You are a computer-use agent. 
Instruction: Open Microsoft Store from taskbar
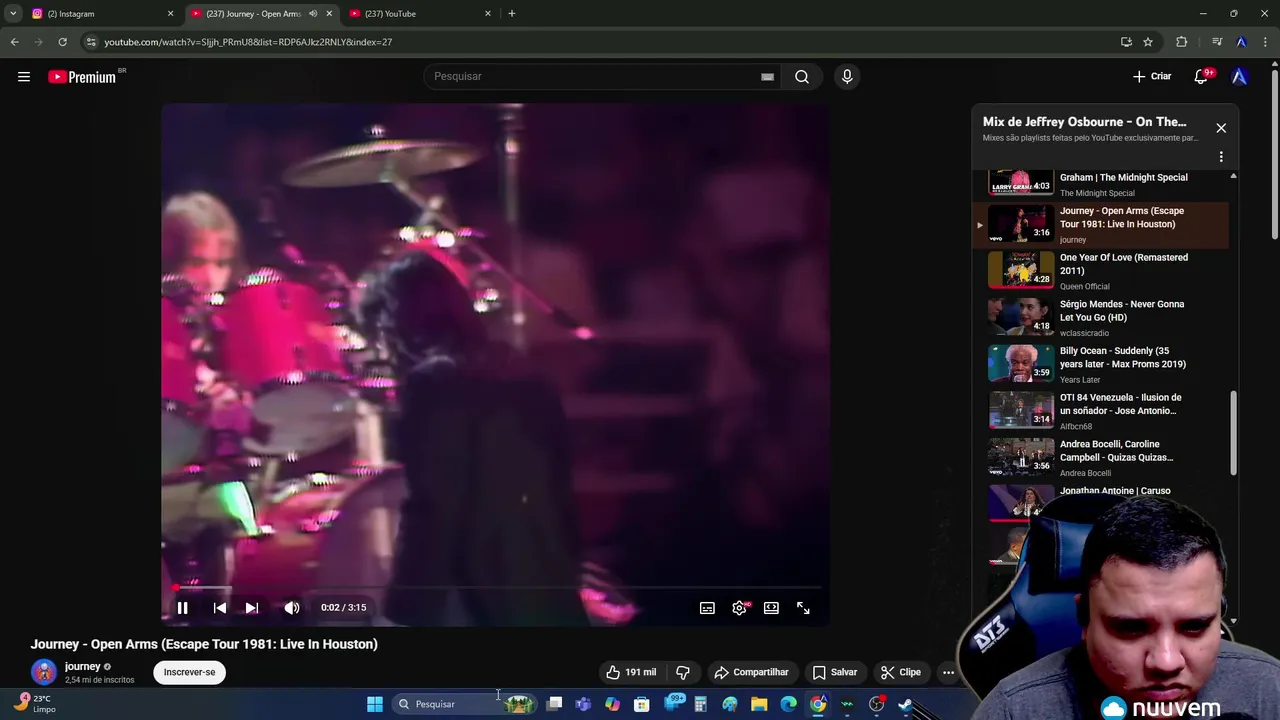tap(642, 704)
